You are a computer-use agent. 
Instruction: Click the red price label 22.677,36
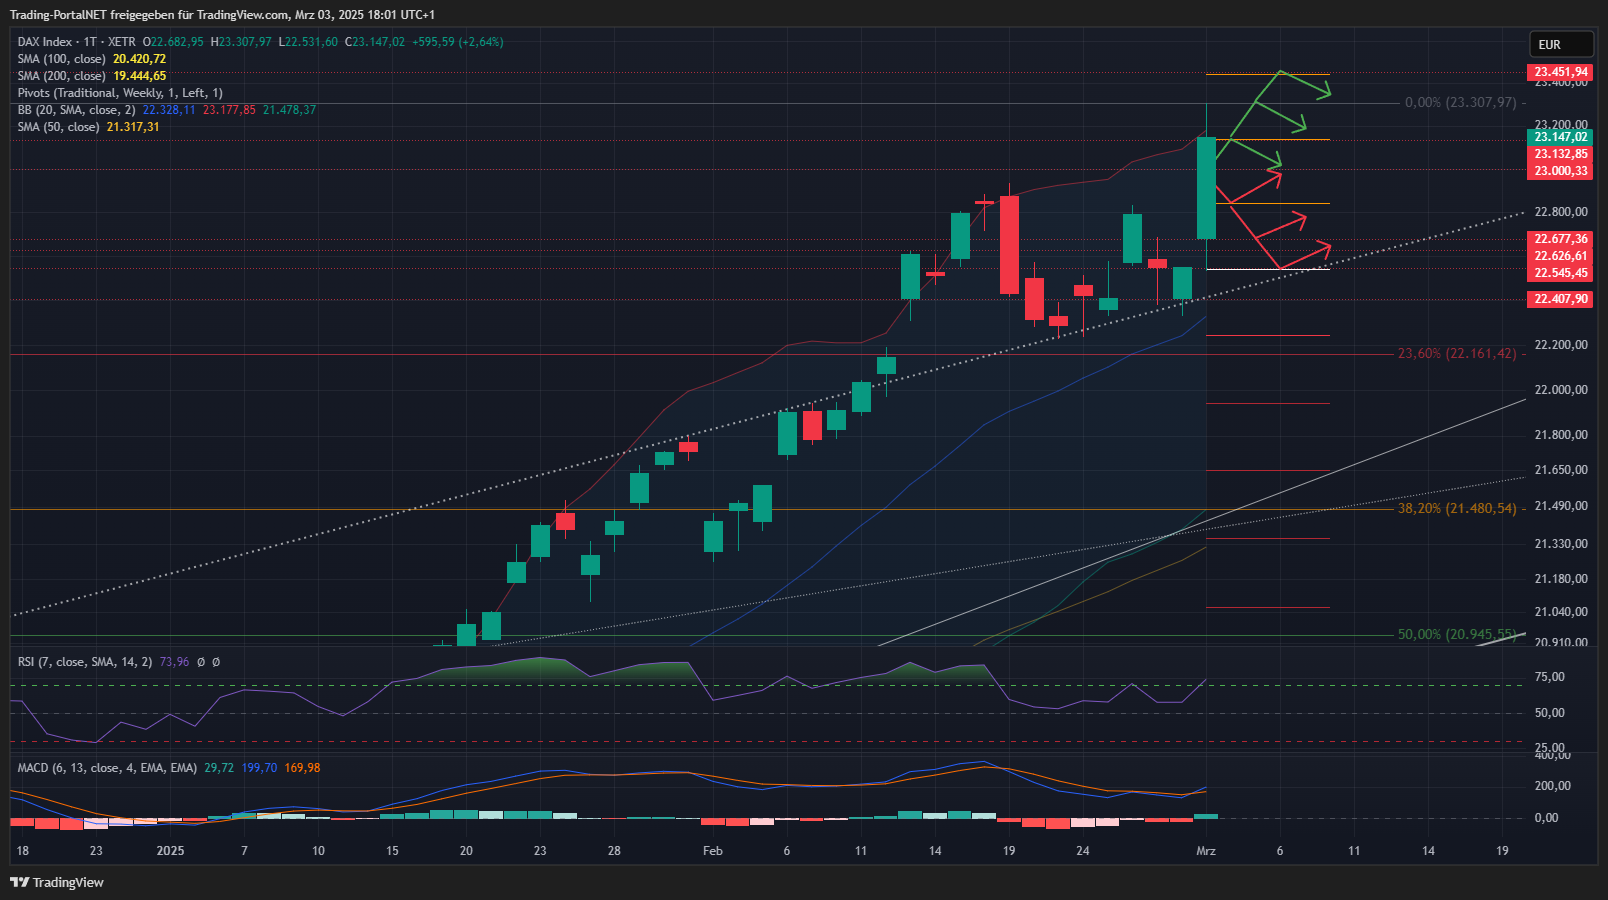pyautogui.click(x=1561, y=239)
